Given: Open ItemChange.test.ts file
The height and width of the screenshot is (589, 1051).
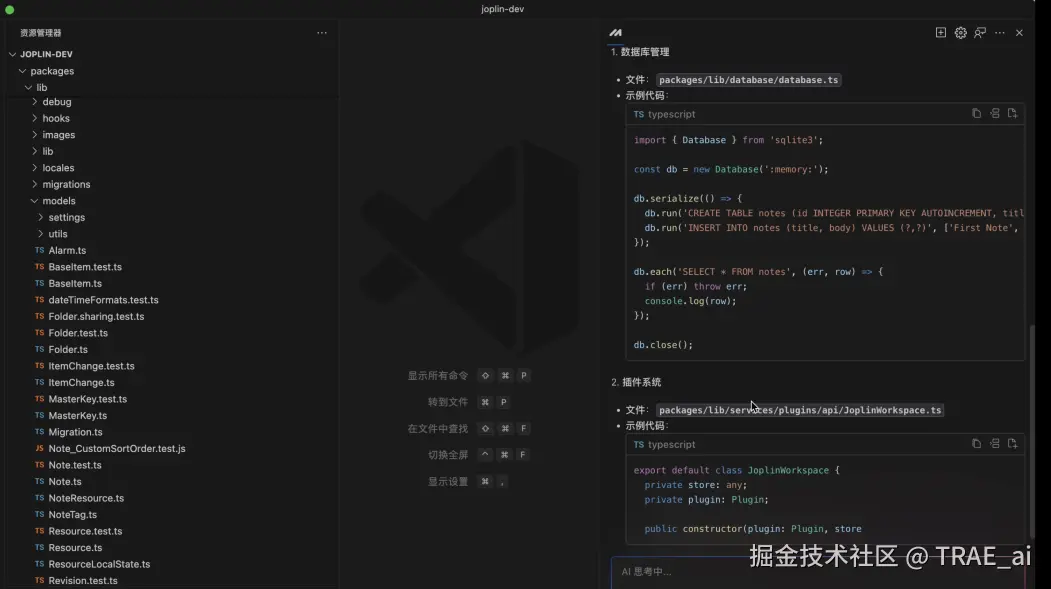Looking at the screenshot, I should [x=91, y=366].
